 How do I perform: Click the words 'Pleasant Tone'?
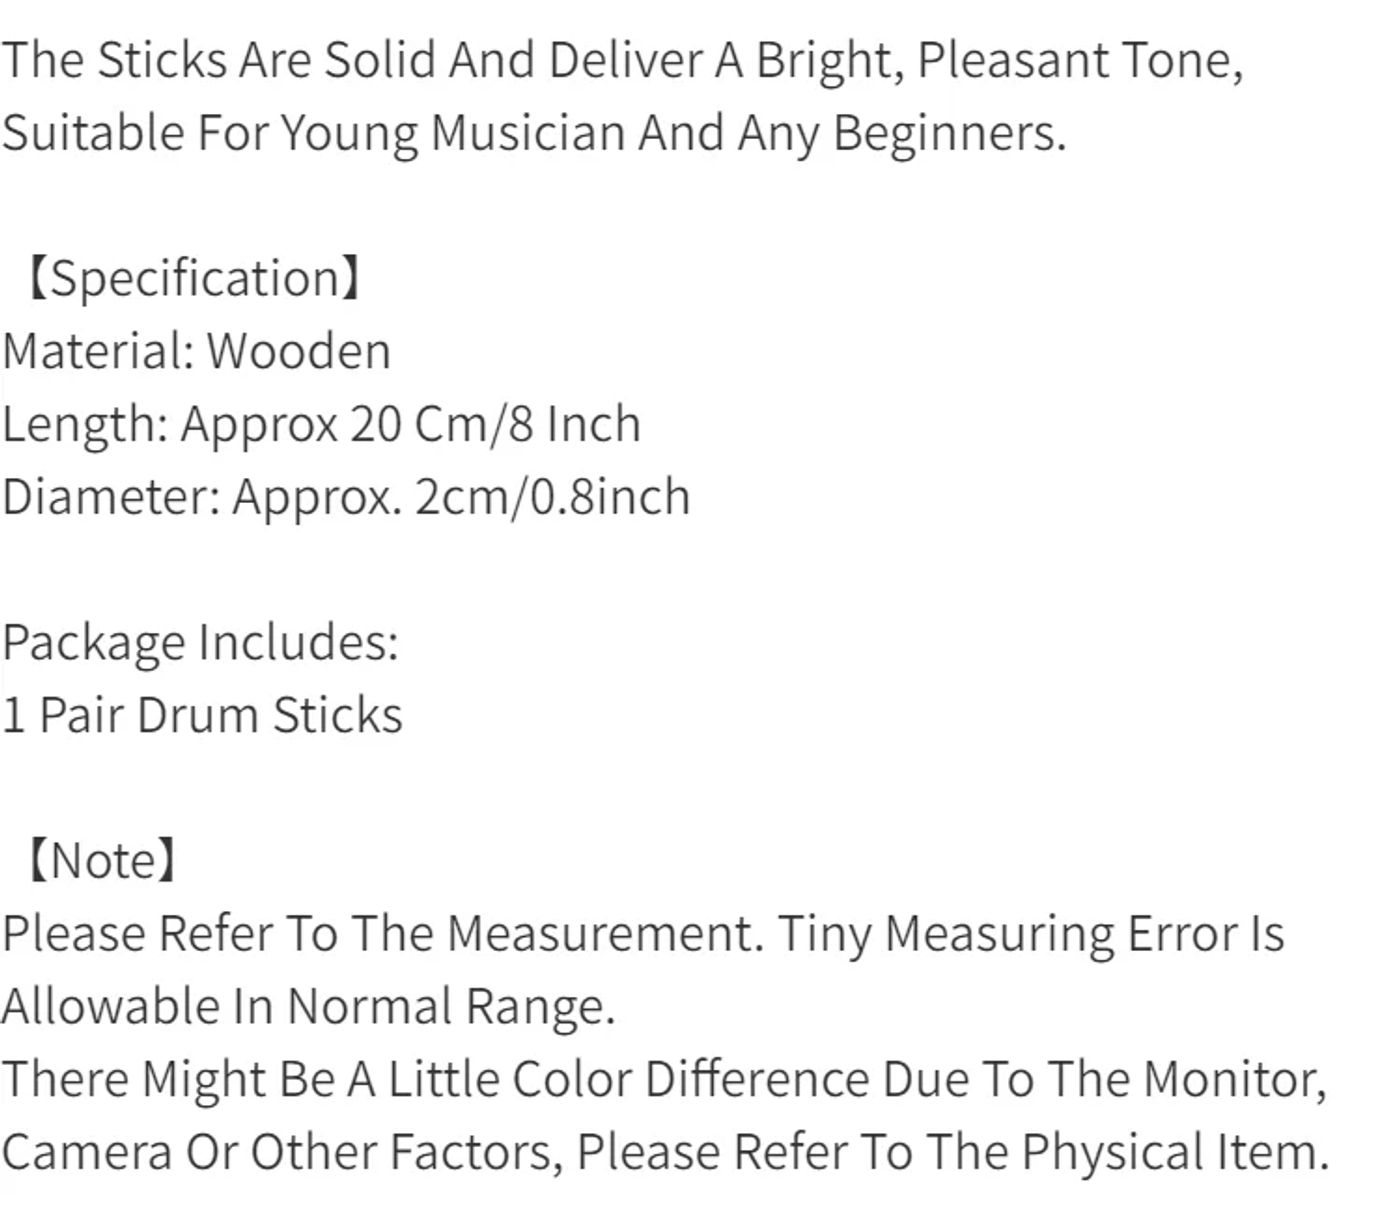(1080, 61)
